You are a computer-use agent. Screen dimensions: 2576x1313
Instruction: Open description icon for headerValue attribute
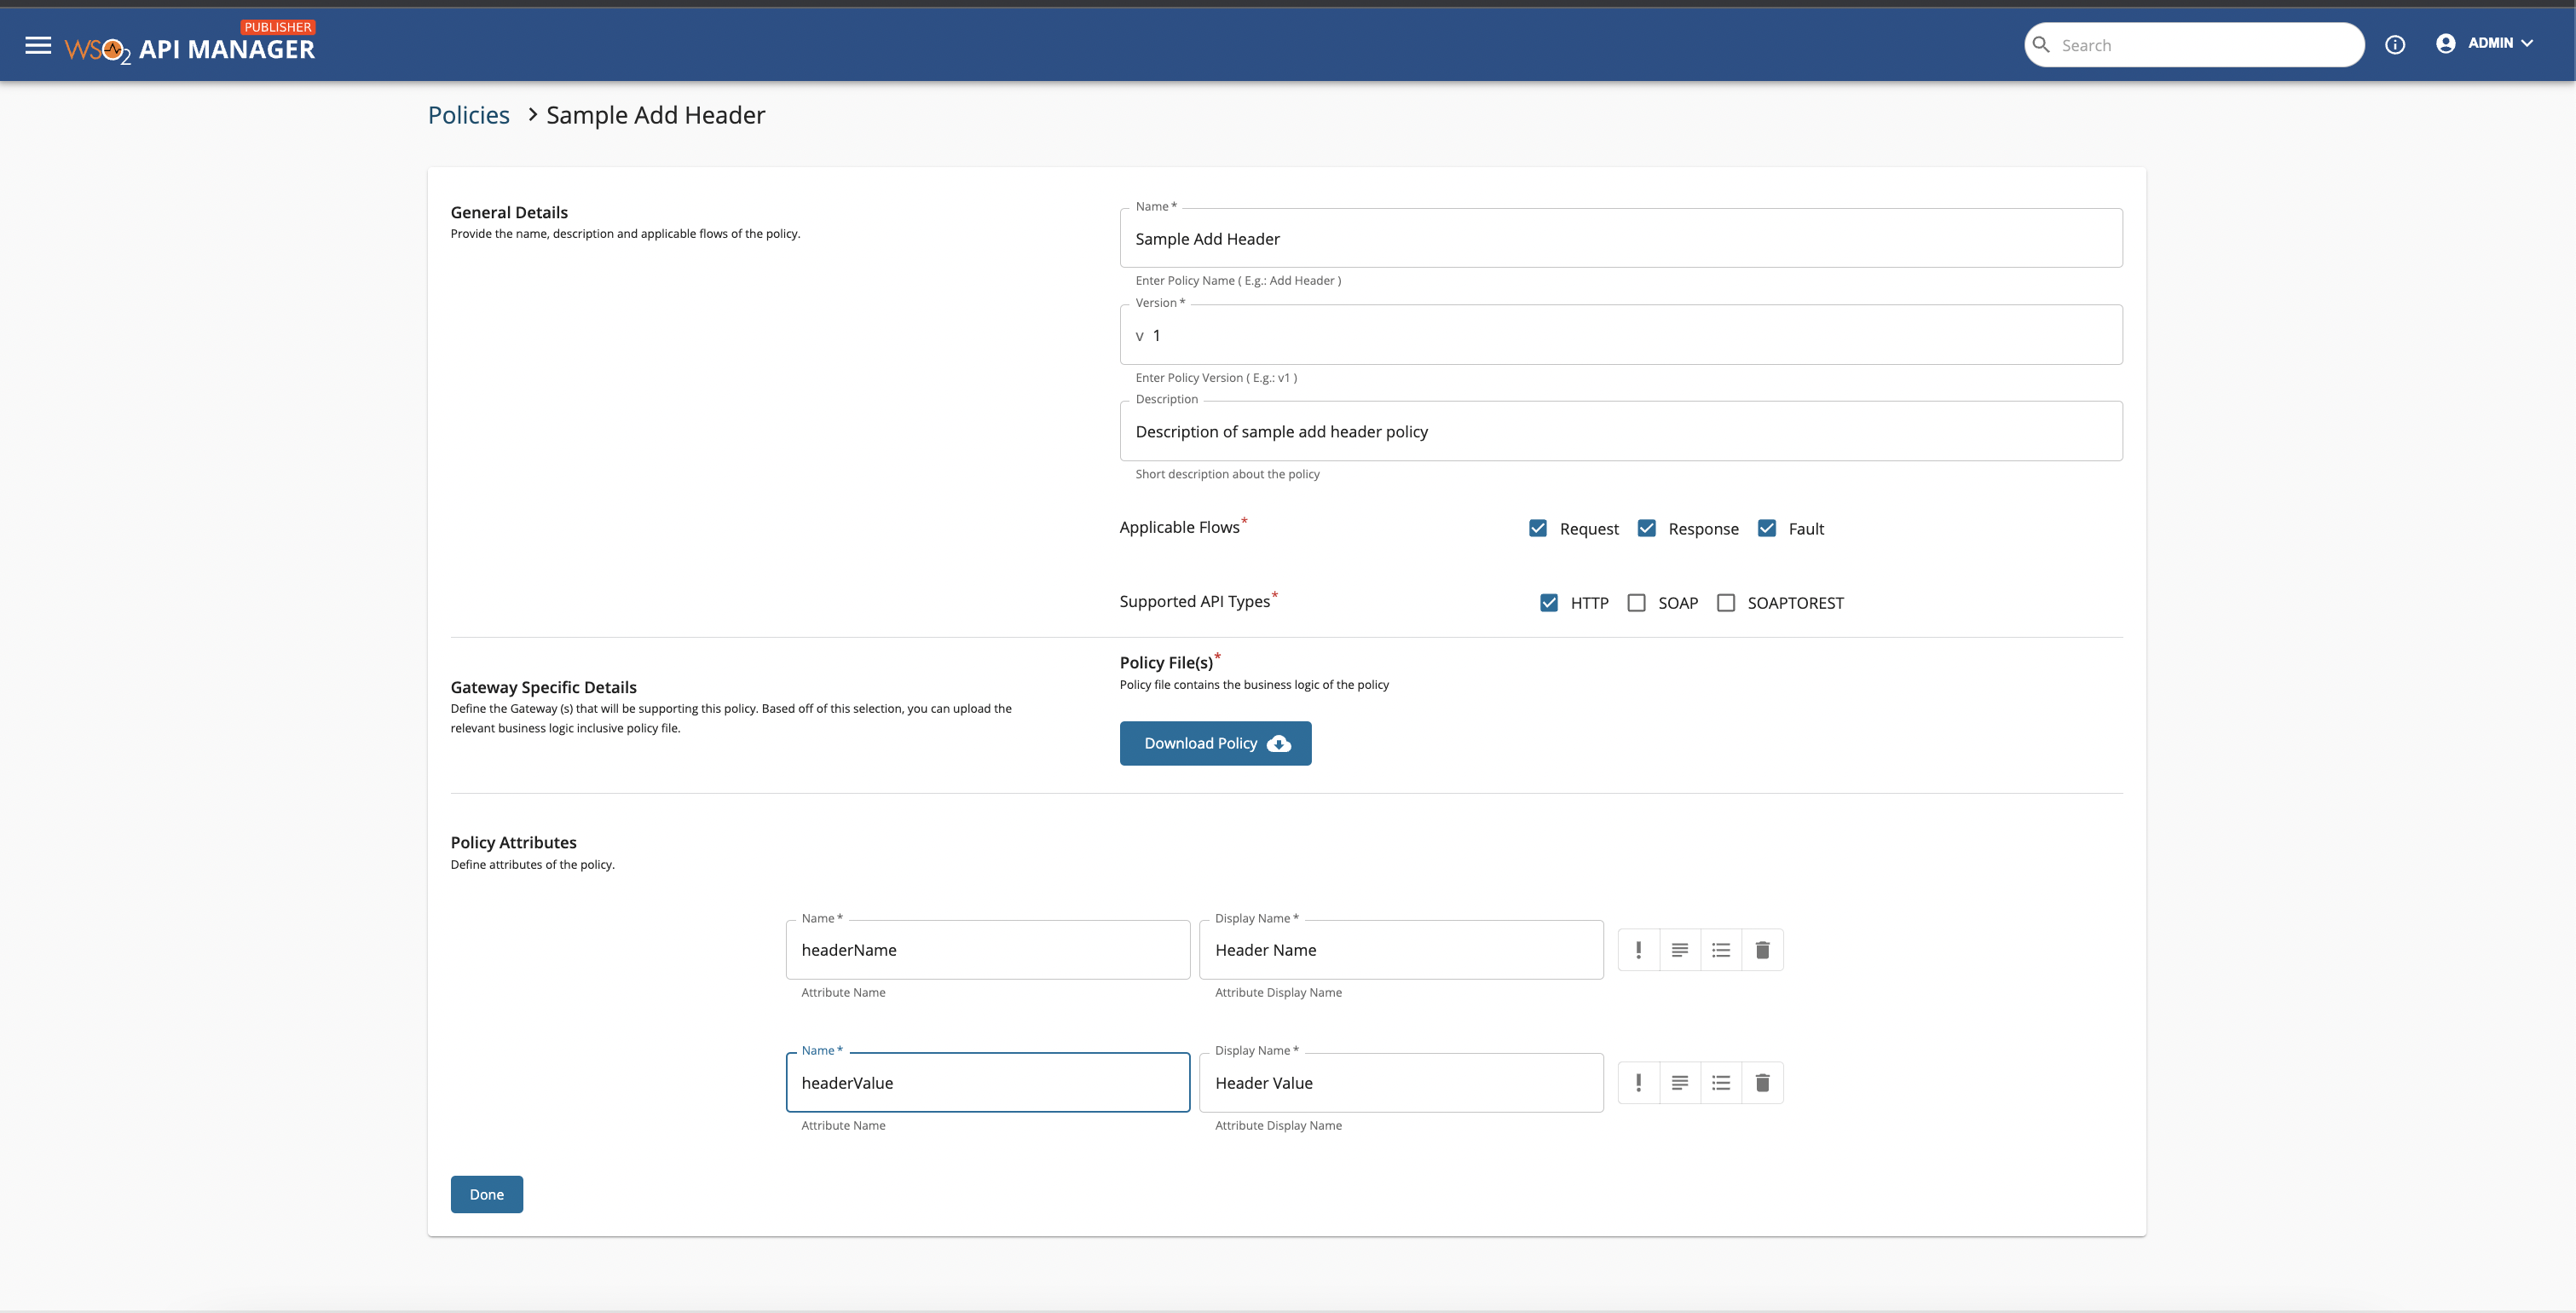1680,1083
